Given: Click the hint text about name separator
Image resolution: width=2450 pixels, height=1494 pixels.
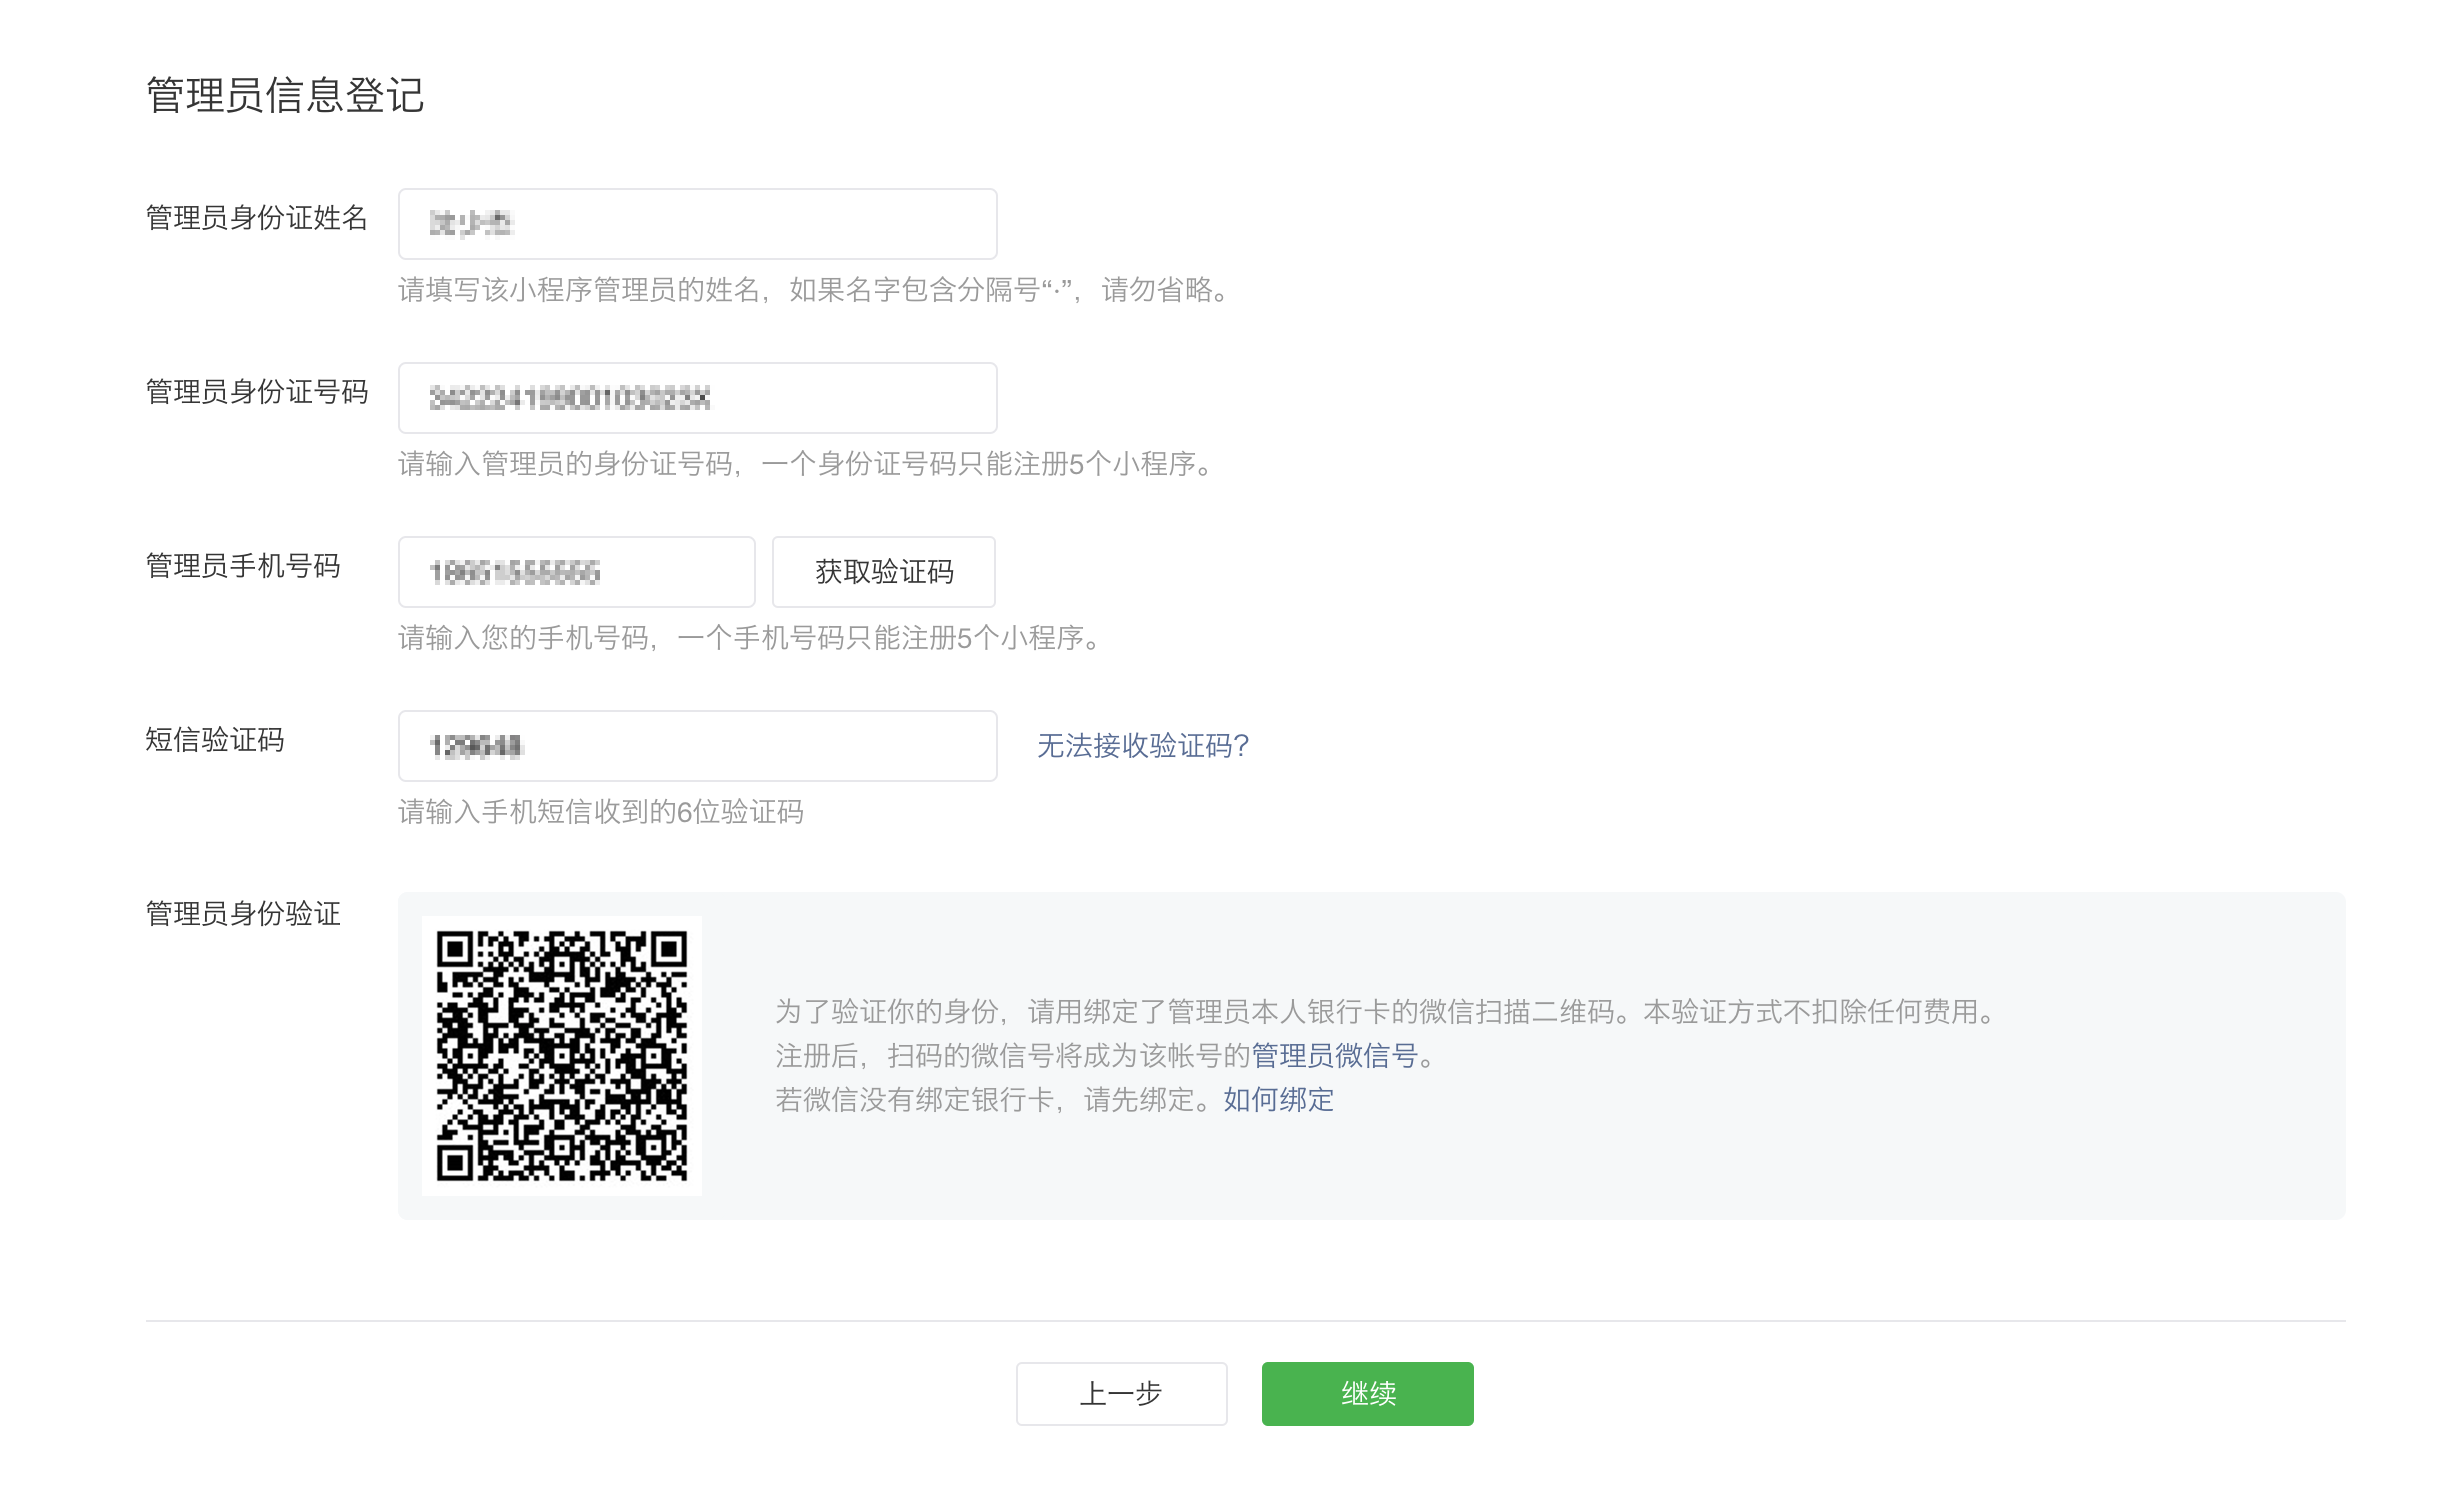Looking at the screenshot, I should coord(815,290).
